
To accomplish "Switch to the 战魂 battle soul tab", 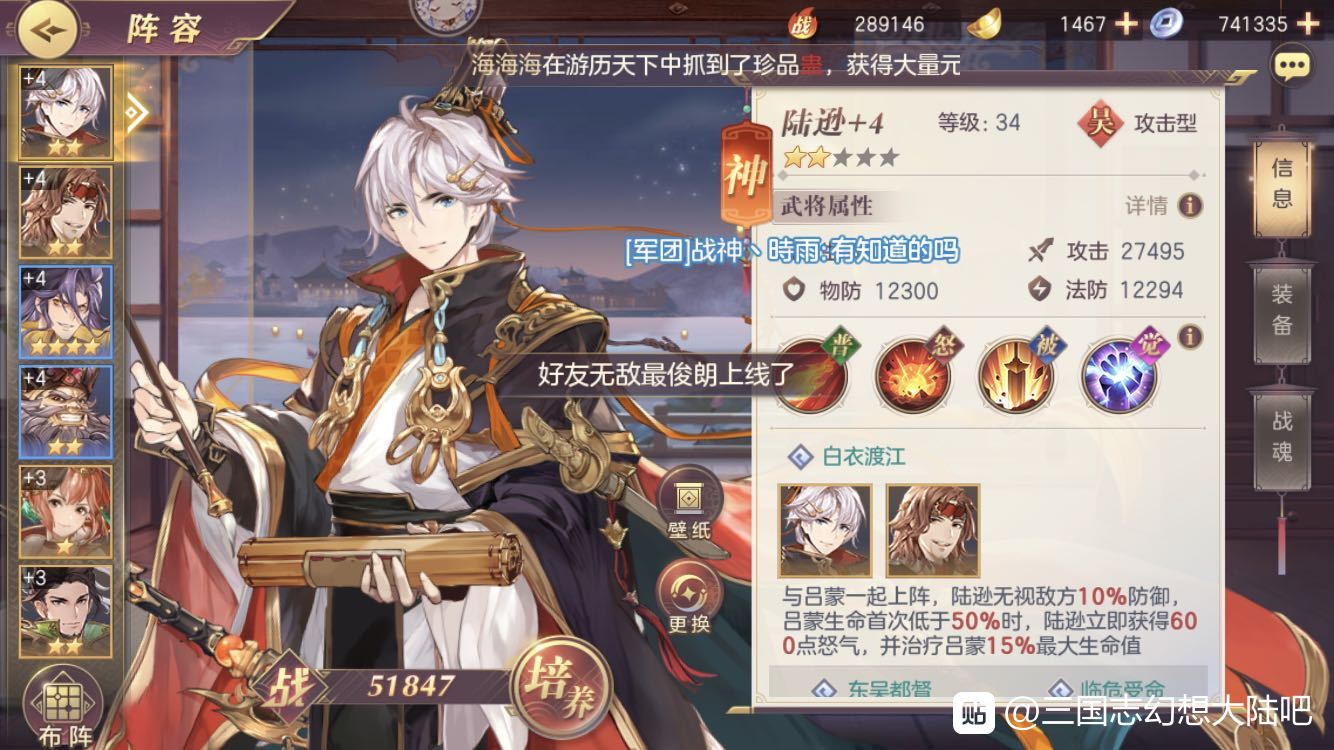I will [x=1283, y=437].
